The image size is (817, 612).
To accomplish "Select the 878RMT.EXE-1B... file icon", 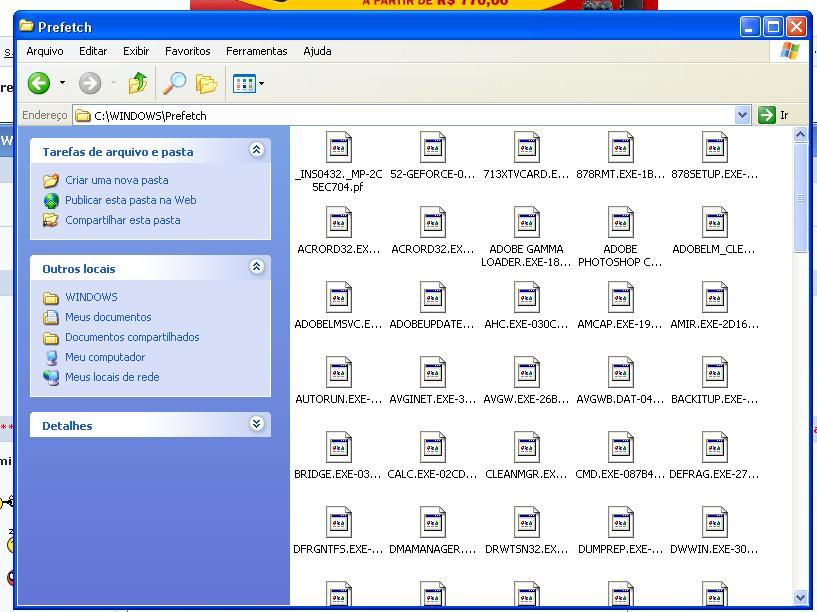I will point(621,147).
